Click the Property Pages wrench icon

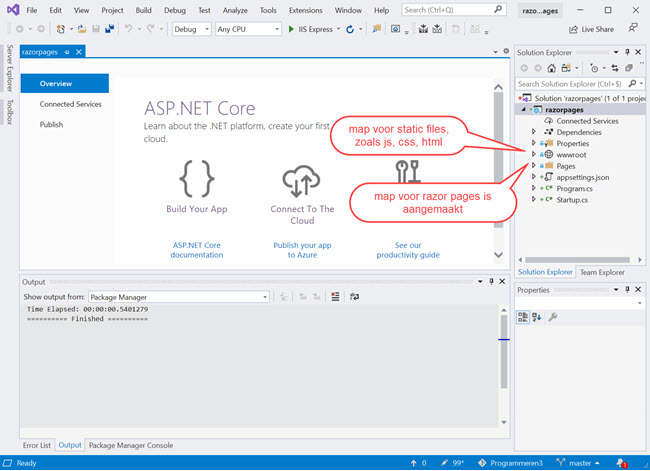pyautogui.click(x=553, y=317)
